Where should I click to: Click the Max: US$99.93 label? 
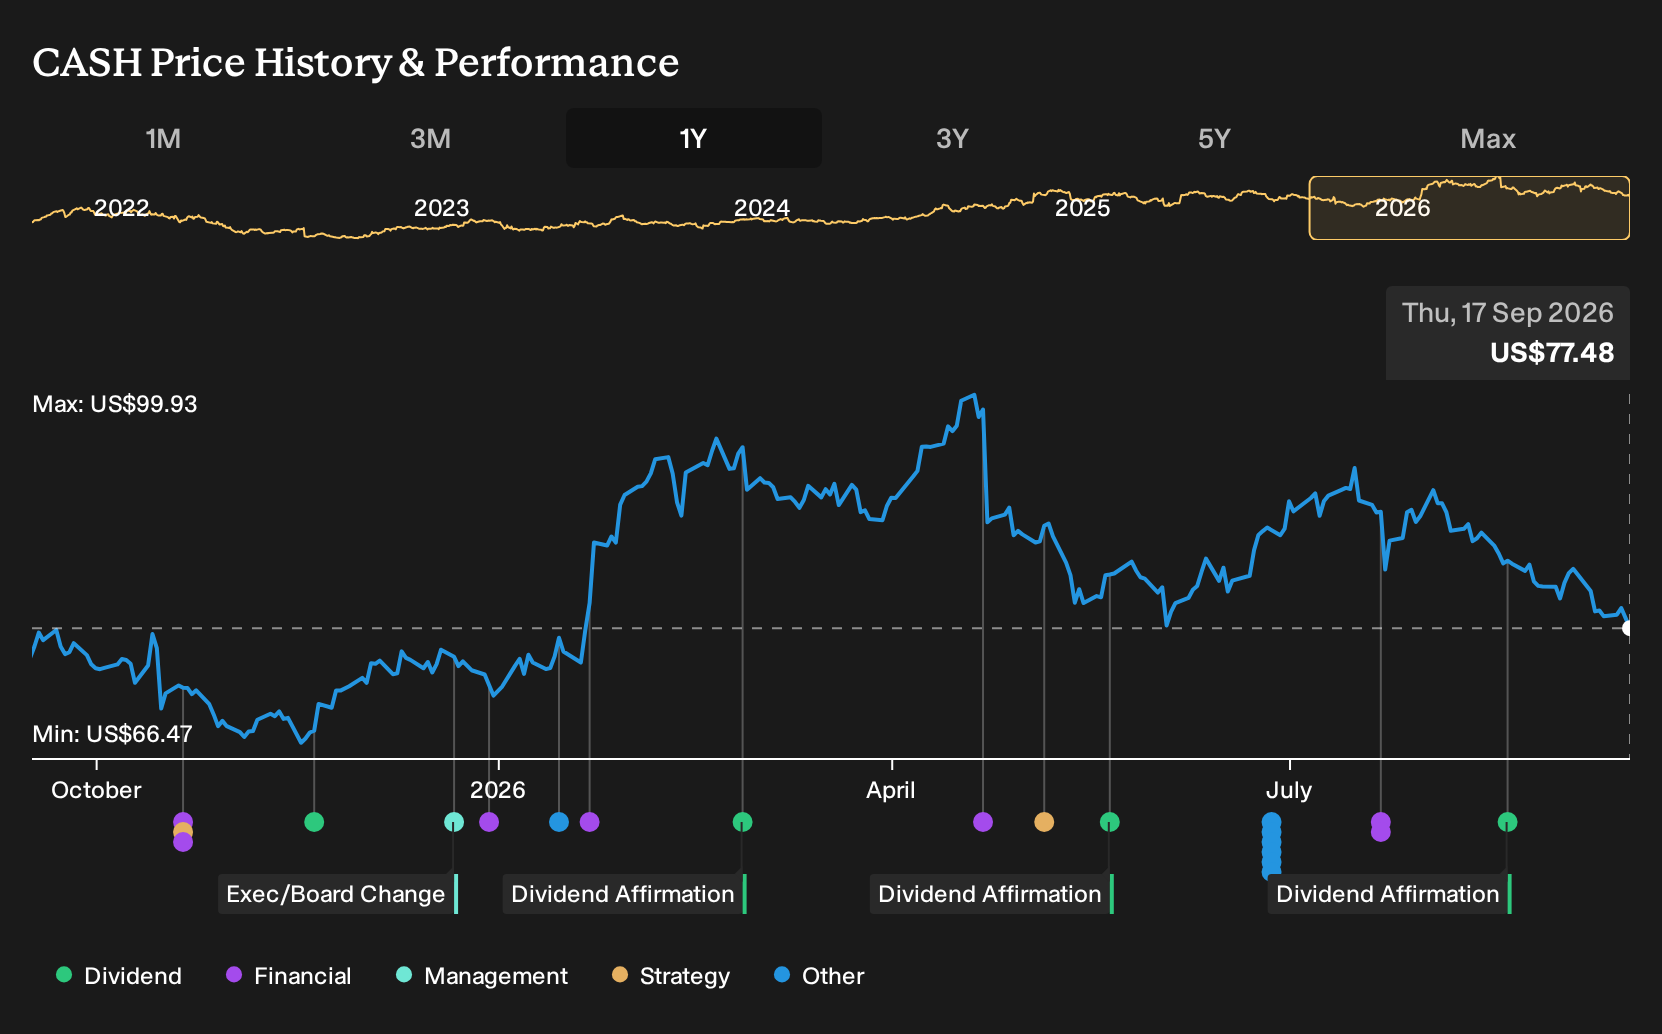[x=115, y=404]
